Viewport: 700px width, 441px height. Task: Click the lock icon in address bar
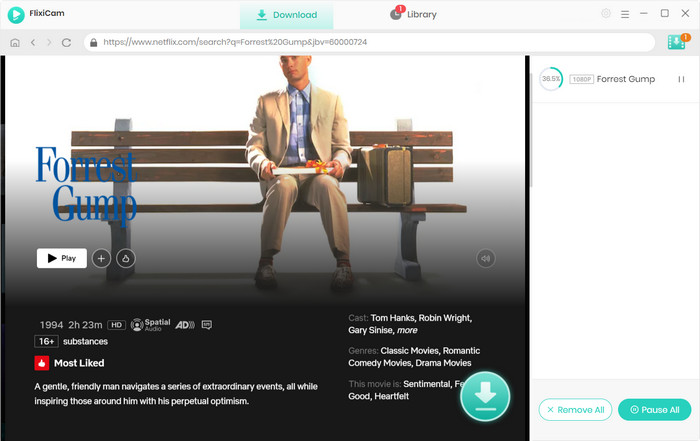[x=93, y=42]
